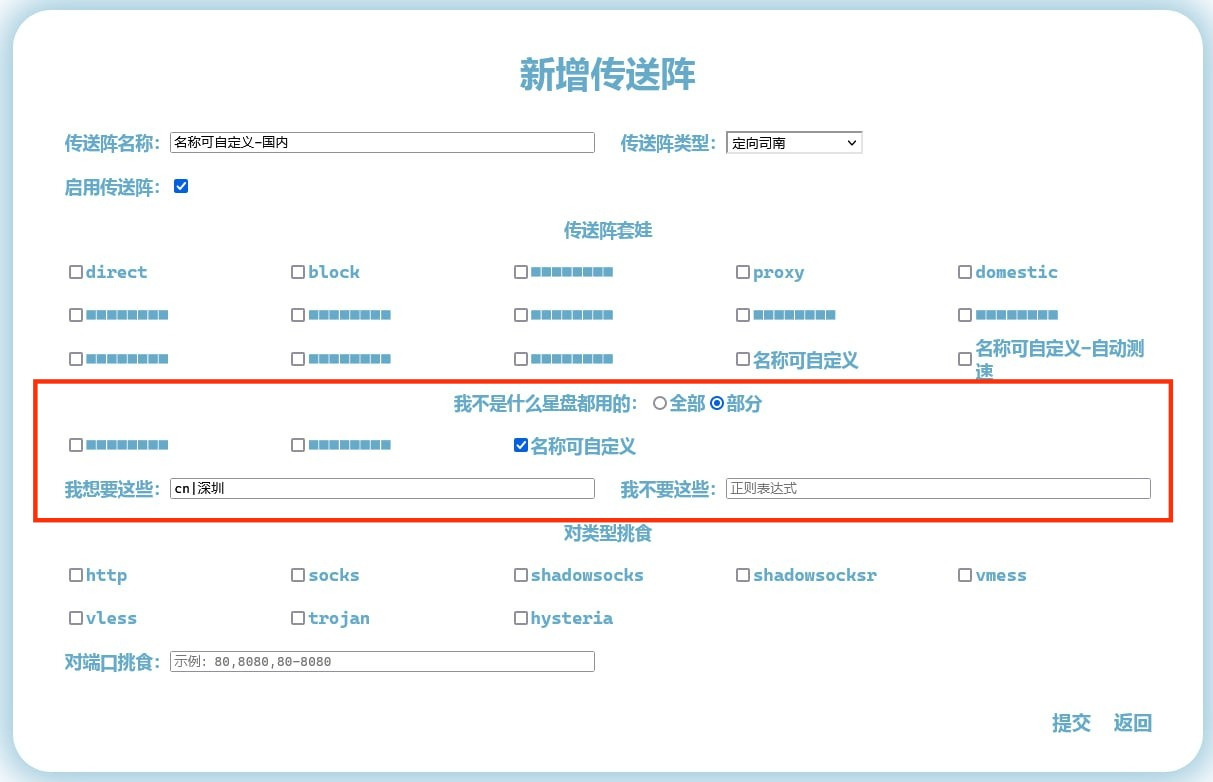Check the proxy option
The height and width of the screenshot is (782, 1213).
(x=743, y=272)
